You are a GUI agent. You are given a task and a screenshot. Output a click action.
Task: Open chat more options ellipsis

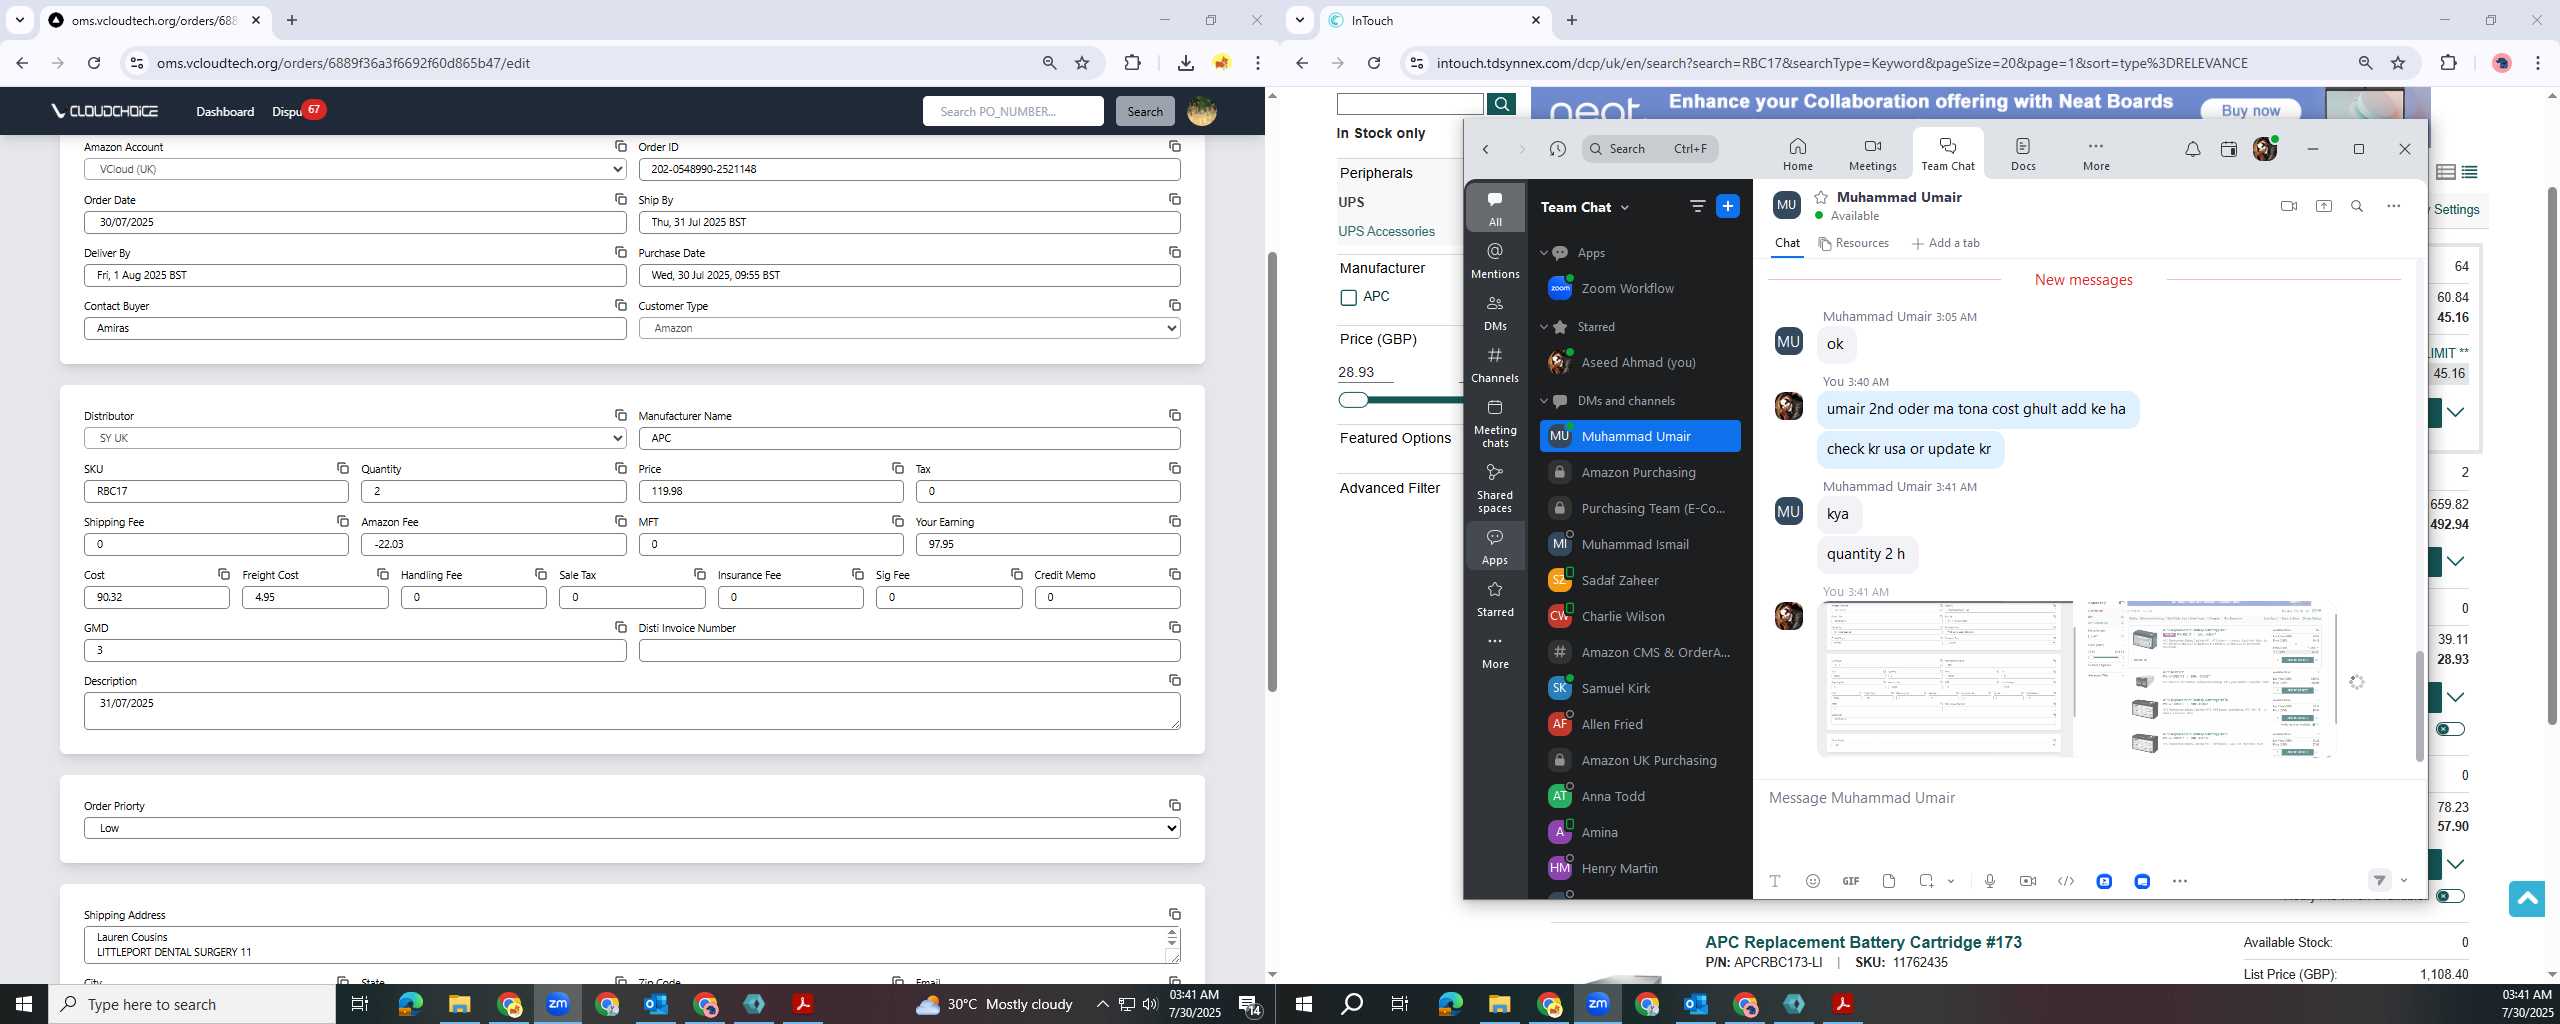[x=2393, y=206]
